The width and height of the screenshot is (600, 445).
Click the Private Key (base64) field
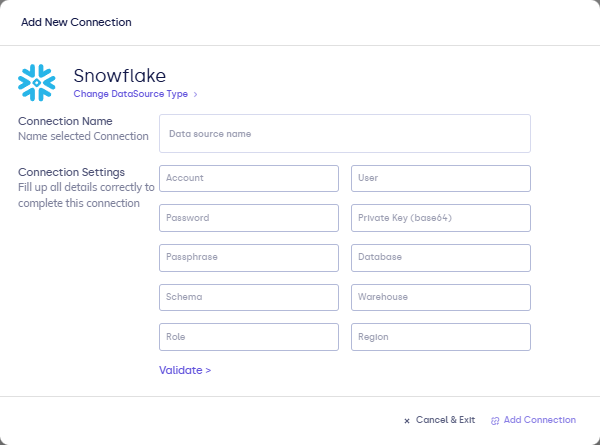click(441, 218)
